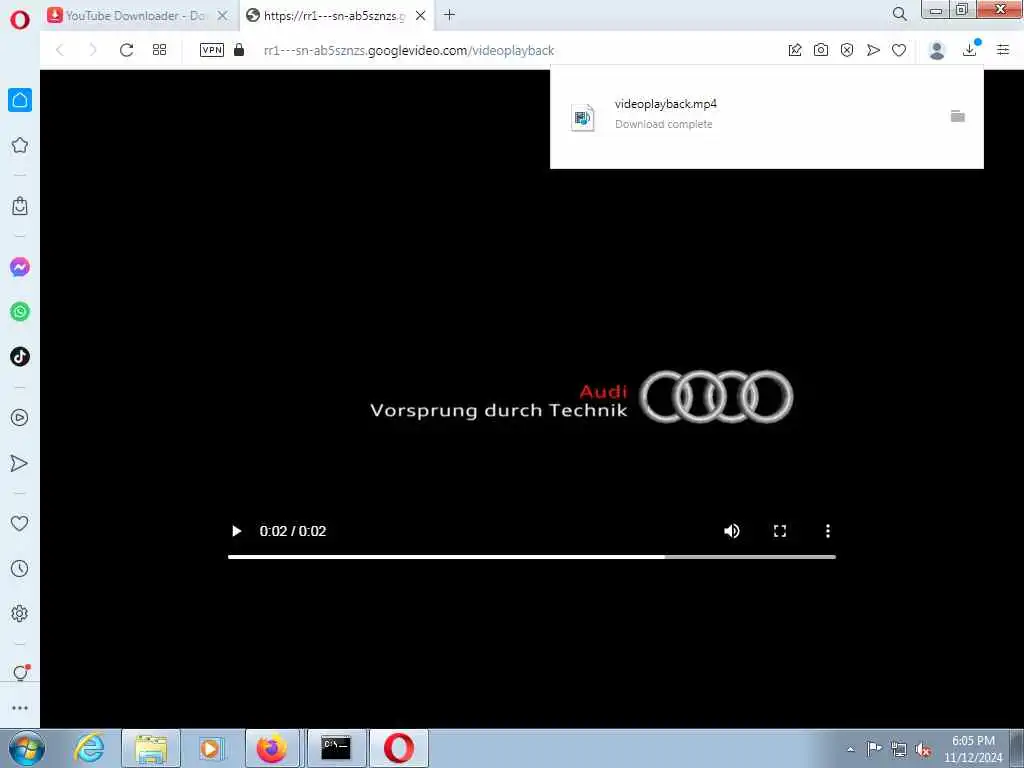This screenshot has height=768, width=1024.
Task: Open network status tray icon
Action: point(899,750)
